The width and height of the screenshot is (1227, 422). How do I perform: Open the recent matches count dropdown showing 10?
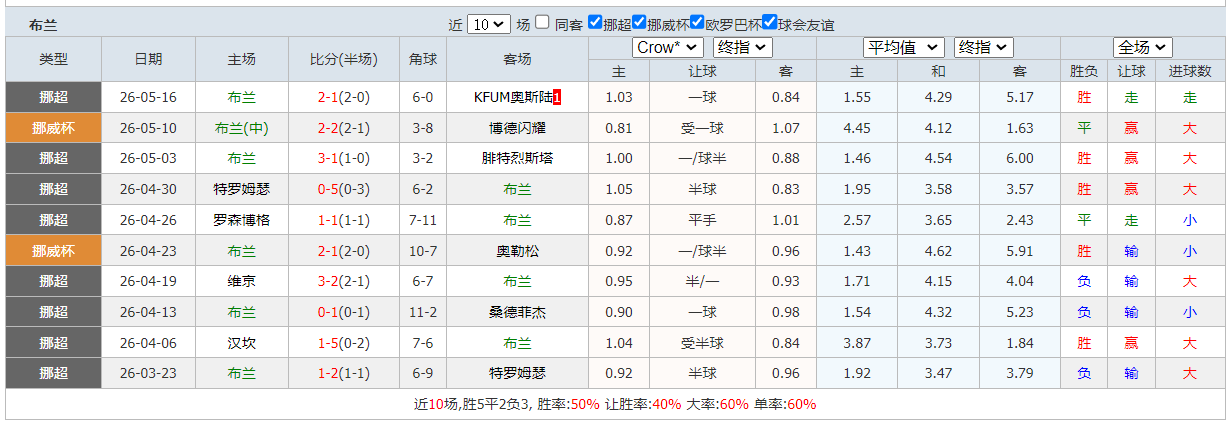(x=489, y=24)
